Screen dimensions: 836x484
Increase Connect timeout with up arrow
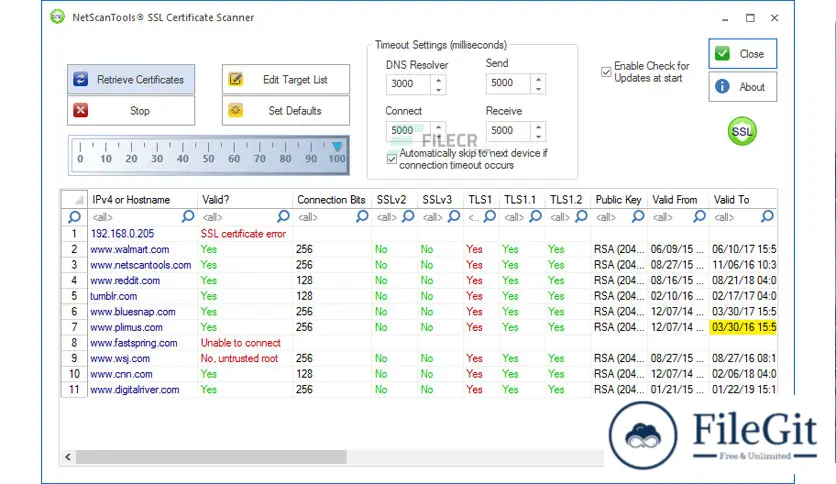click(x=438, y=127)
